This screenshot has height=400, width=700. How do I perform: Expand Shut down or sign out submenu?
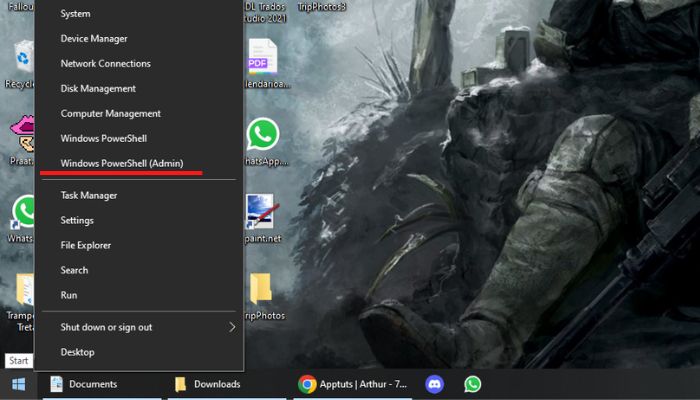[x=139, y=327]
